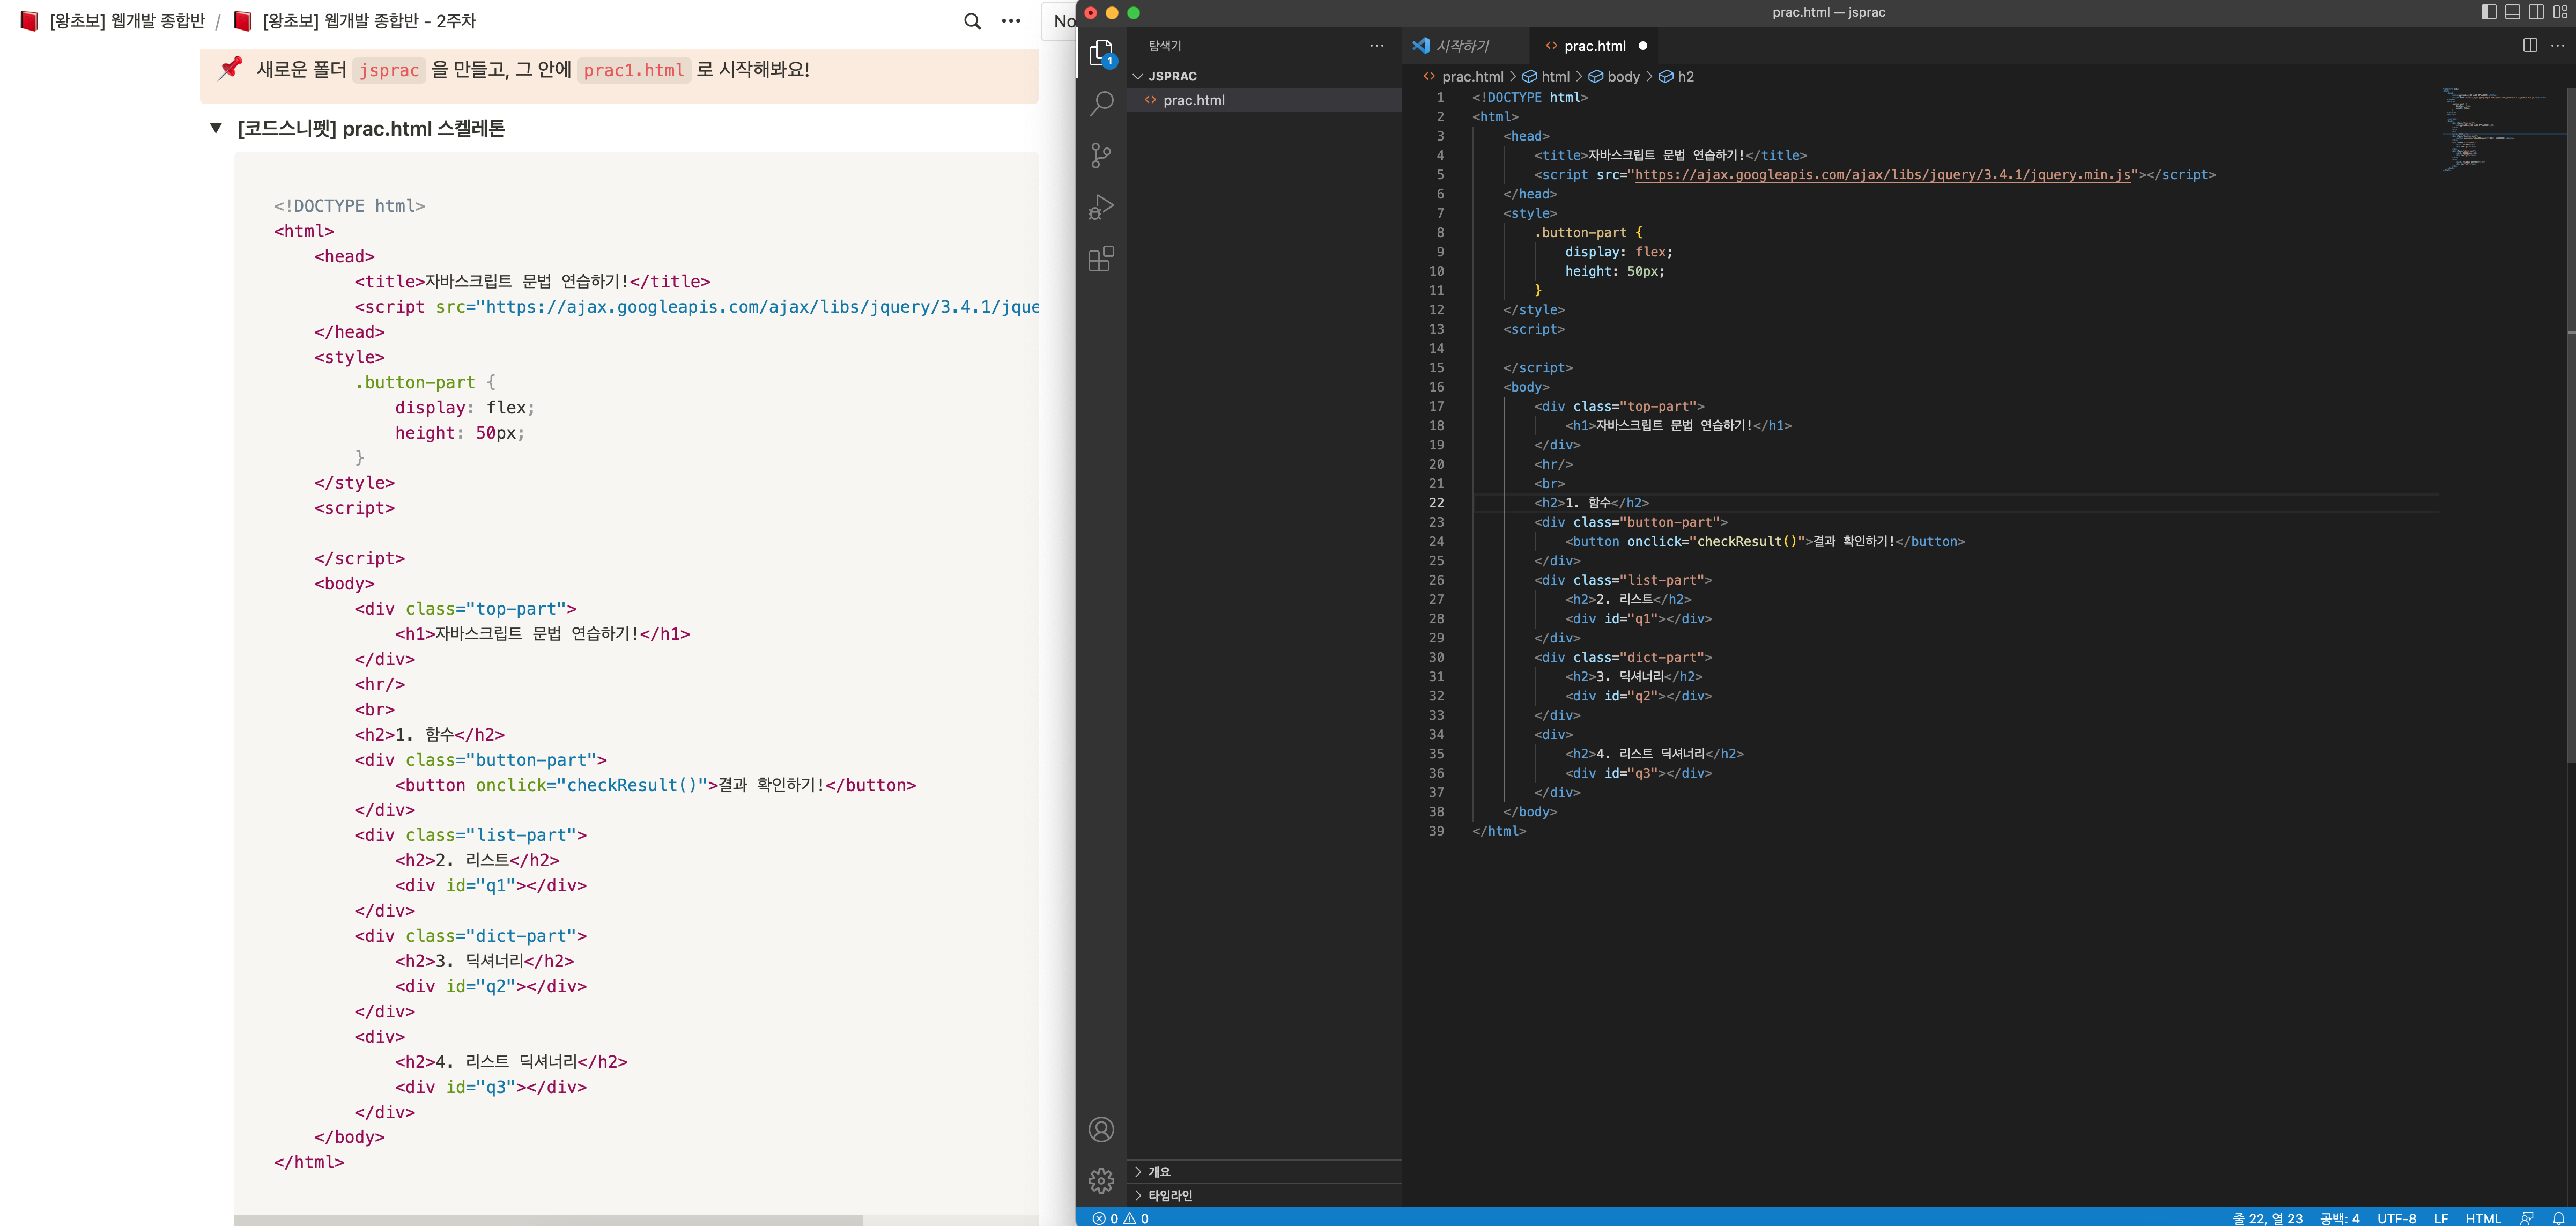The image size is (2576, 1226).
Task: Click the display: flex line in the editor
Action: pos(1618,252)
